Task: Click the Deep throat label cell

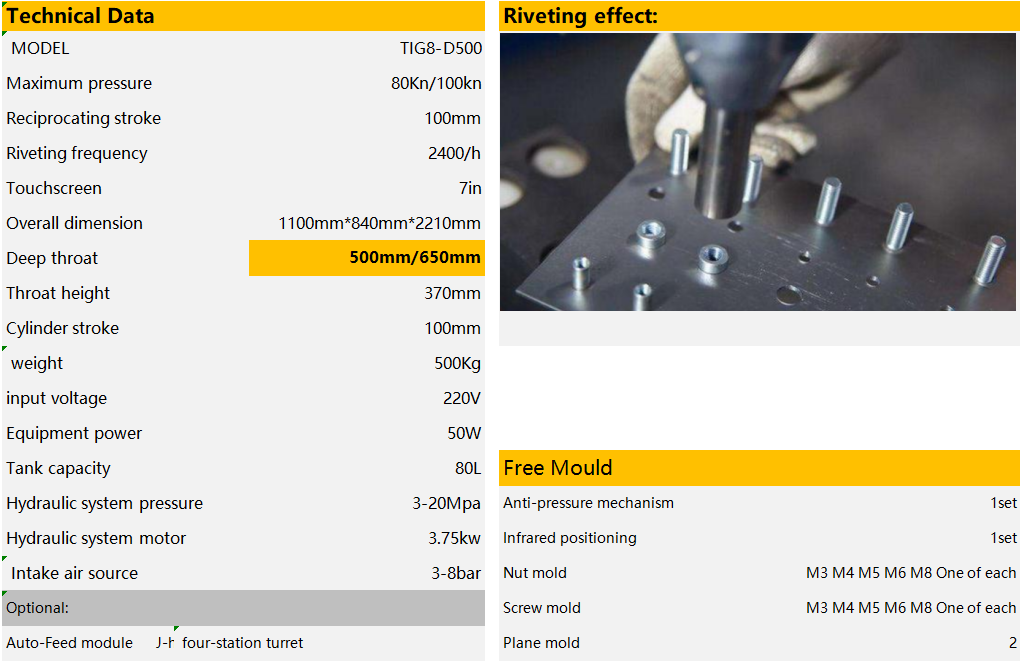Action: click(52, 258)
